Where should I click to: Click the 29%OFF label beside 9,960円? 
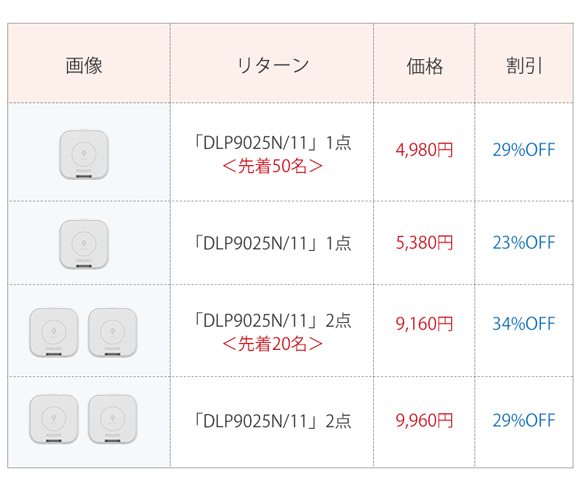point(524,421)
